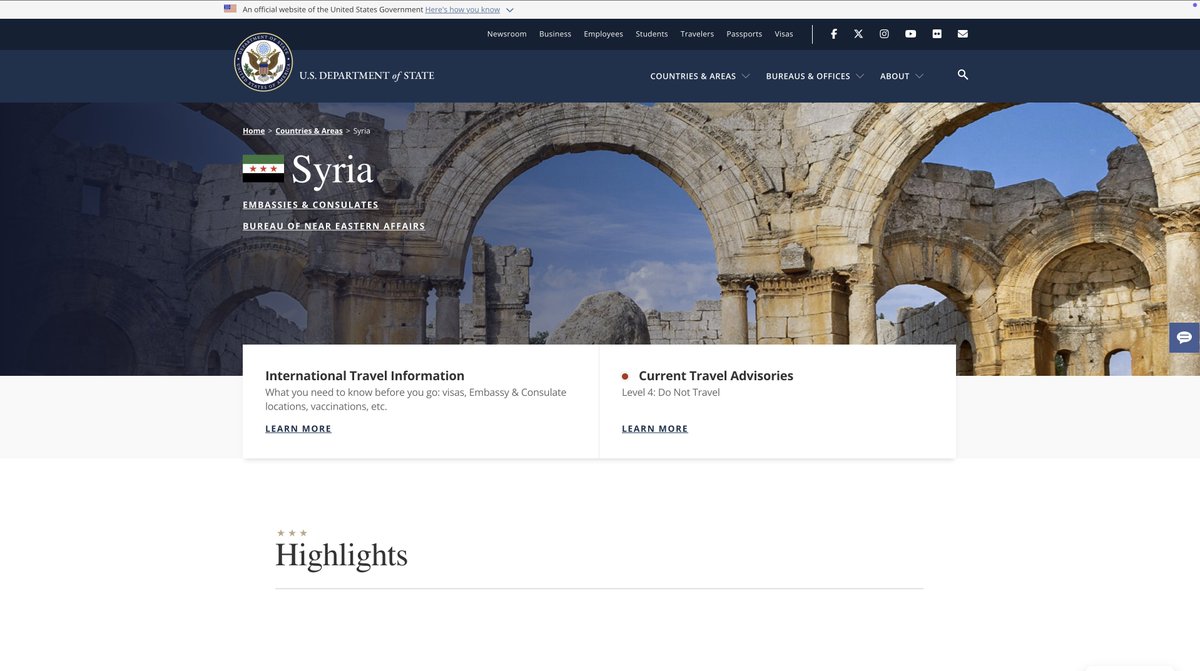Click the red advisory level indicator dot
The height and width of the screenshot is (671, 1200).
[x=624, y=376]
